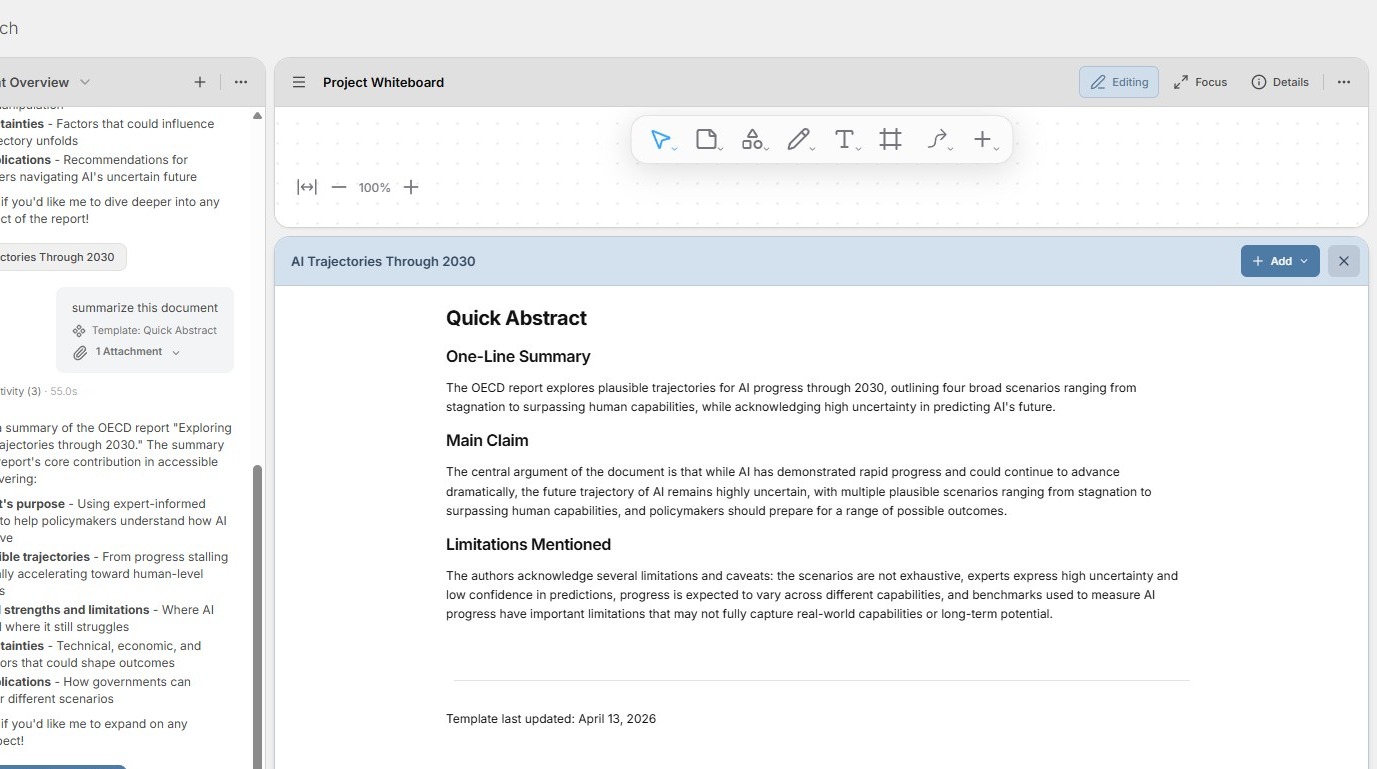The image size is (1377, 769).
Task: Click the Add button in document header
Action: (x=1280, y=261)
